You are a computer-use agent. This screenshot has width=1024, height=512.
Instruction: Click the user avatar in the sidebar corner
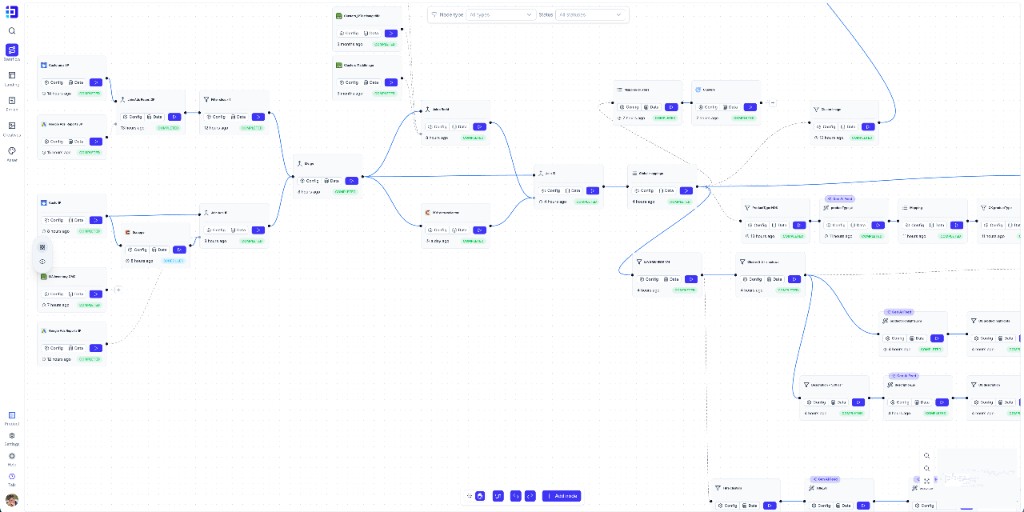(x=12, y=500)
